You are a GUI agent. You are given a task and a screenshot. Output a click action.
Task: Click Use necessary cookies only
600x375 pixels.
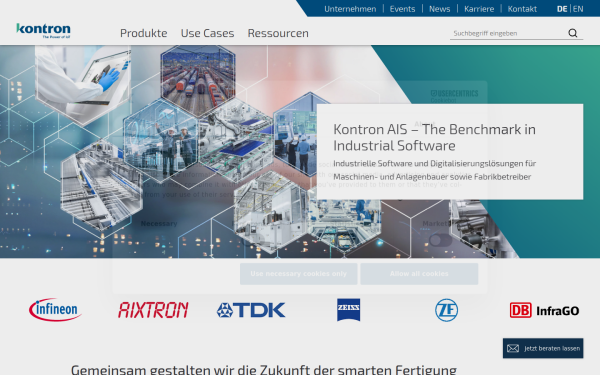point(298,274)
